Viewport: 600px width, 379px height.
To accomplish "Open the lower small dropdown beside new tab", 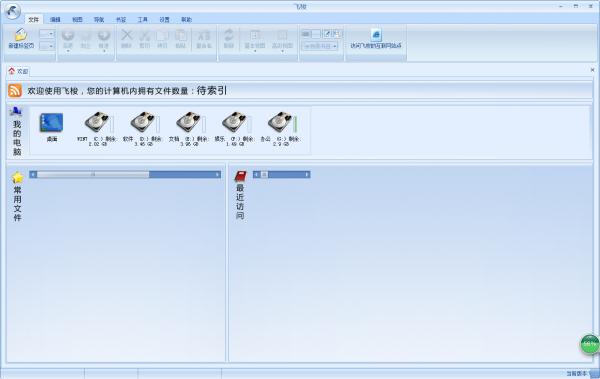I will click(47, 46).
